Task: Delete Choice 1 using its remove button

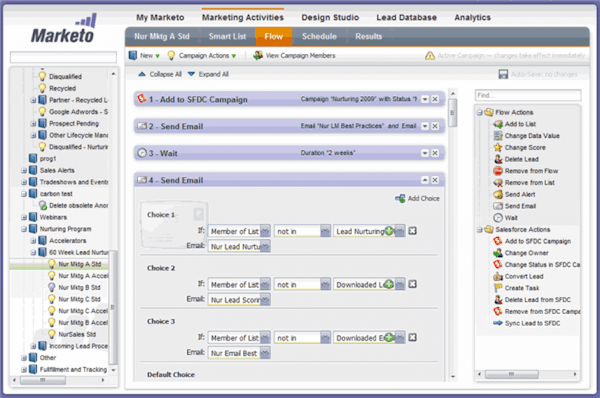Action: pos(412,231)
